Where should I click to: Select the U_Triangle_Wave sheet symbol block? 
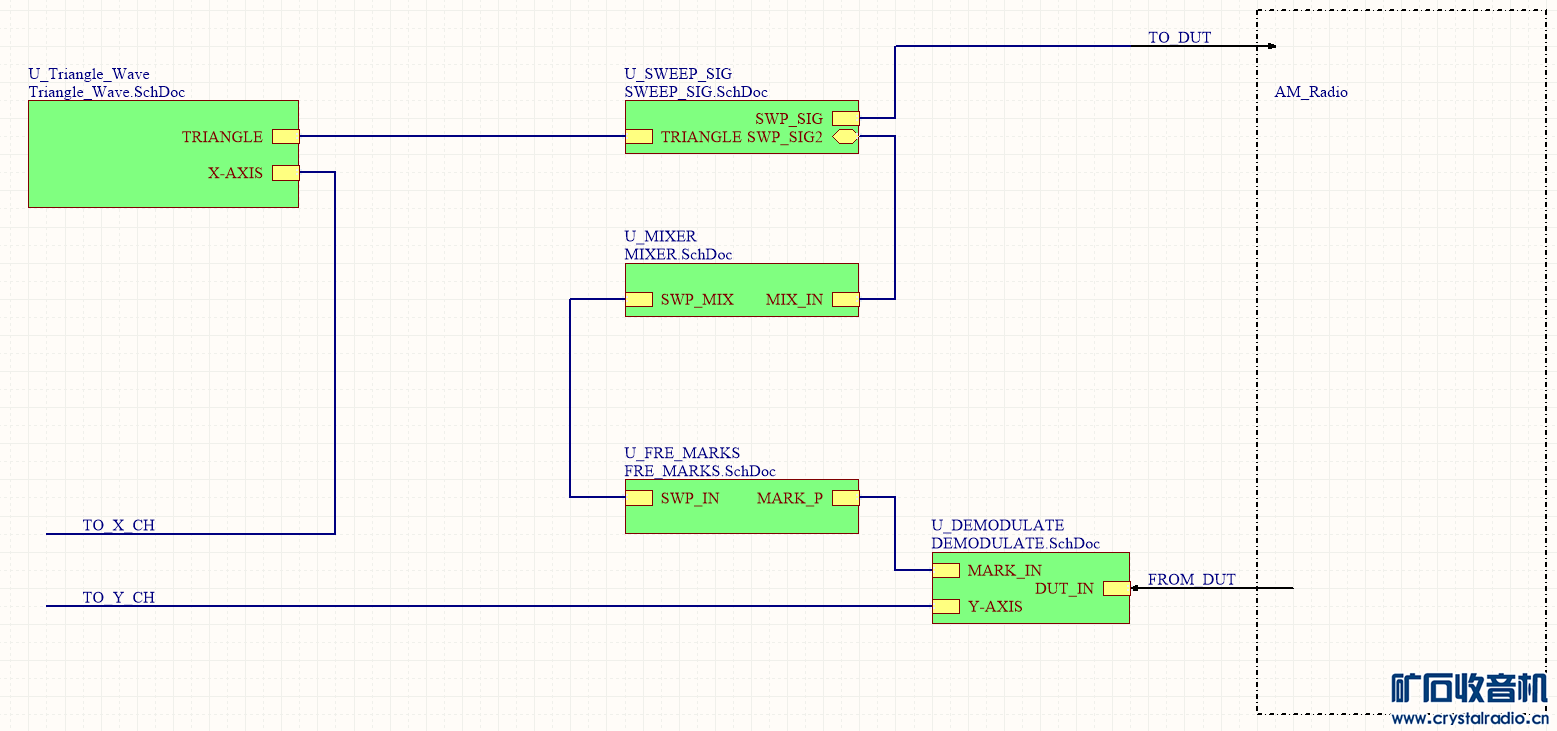(163, 153)
